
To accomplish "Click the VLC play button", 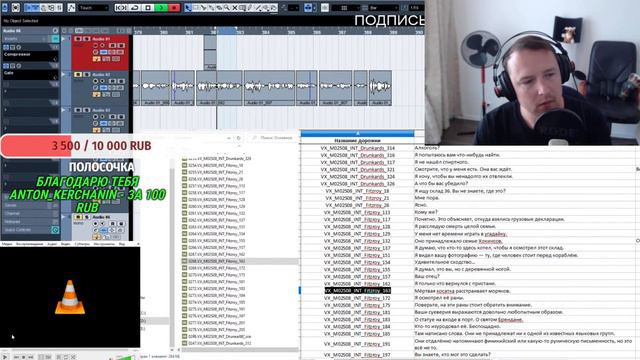I will (x=5, y=357).
